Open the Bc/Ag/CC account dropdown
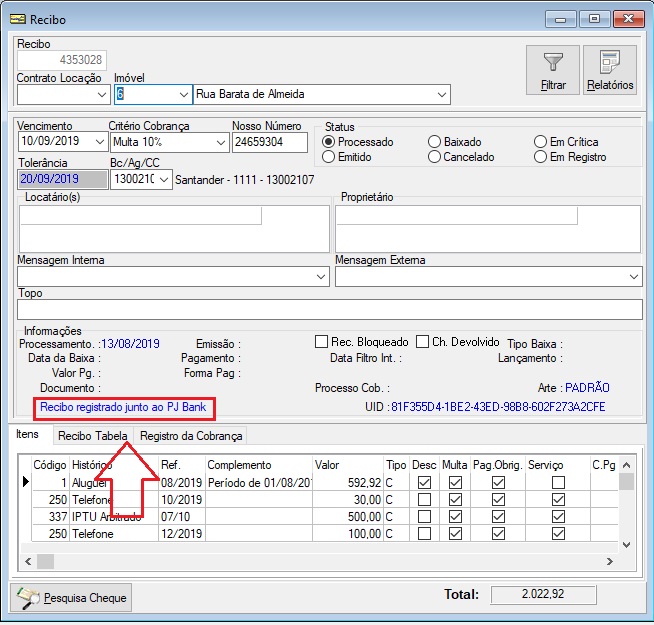 (x=164, y=180)
